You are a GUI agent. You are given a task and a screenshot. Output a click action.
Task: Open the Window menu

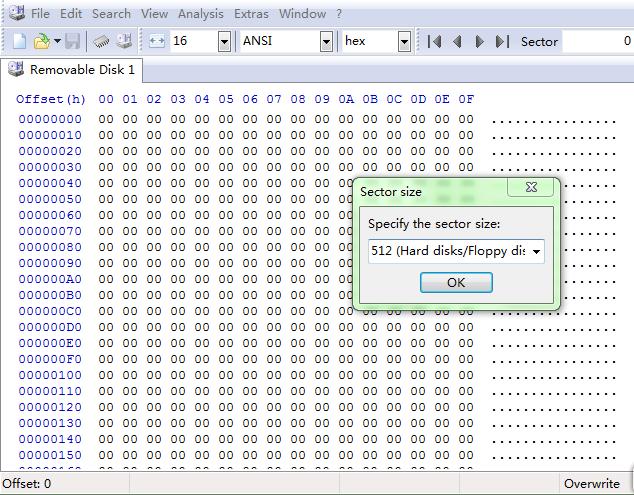click(302, 14)
